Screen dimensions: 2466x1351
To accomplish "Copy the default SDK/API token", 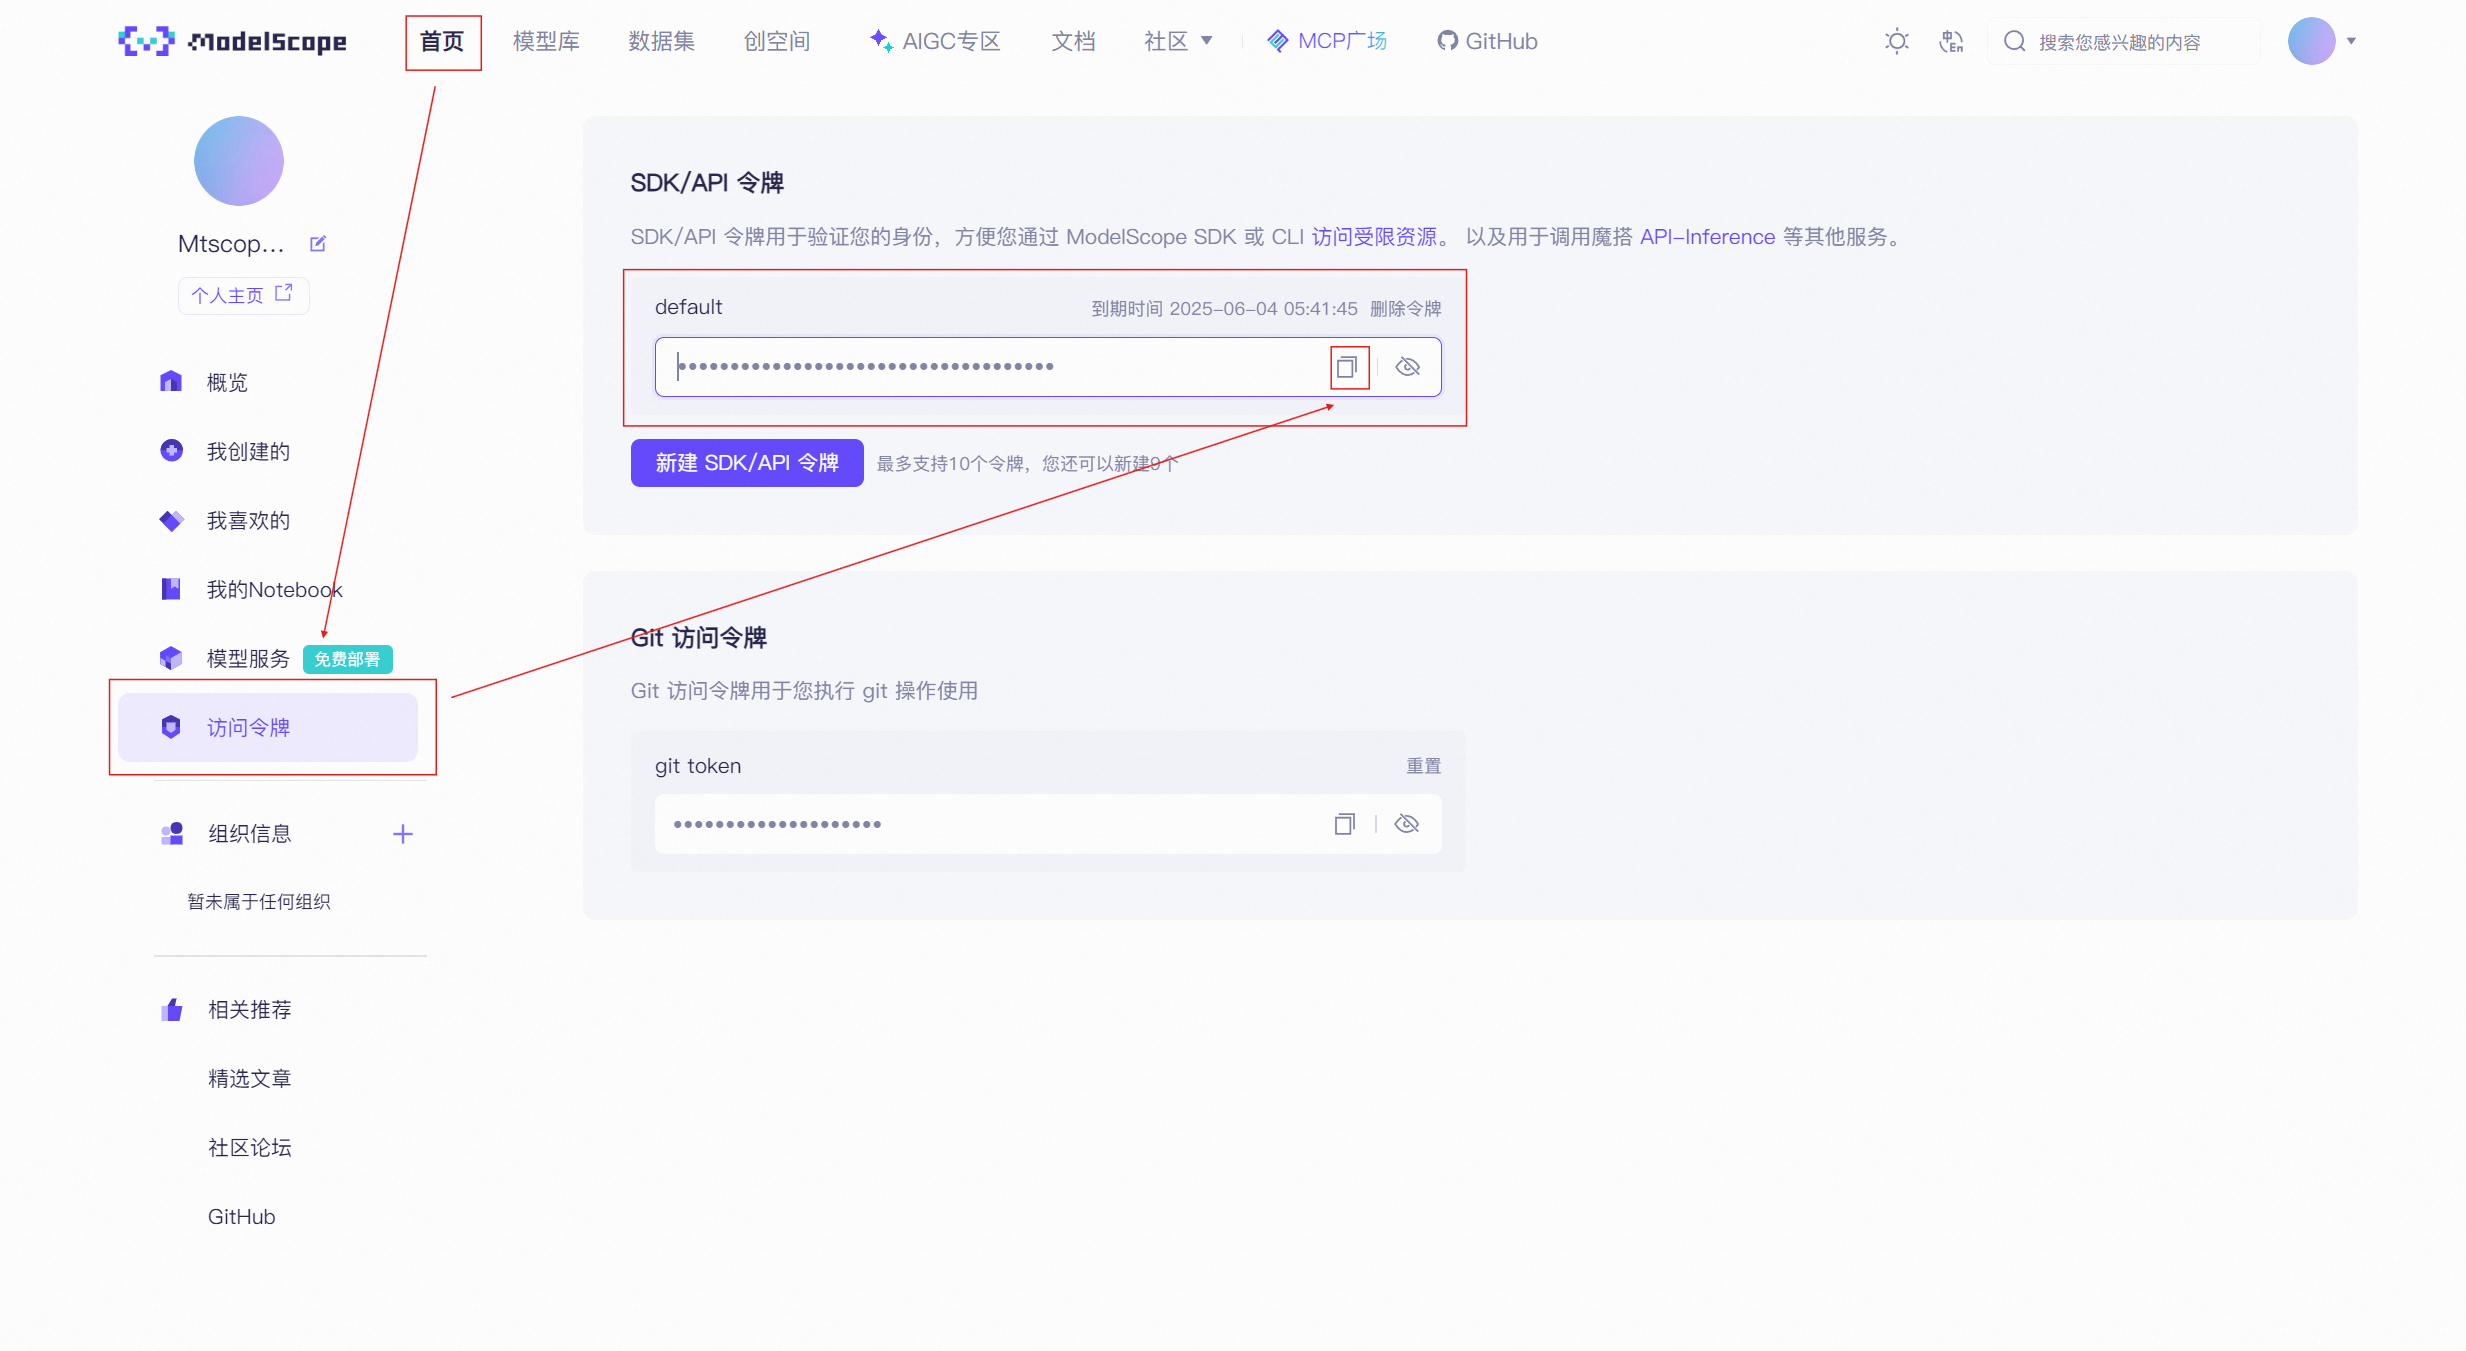I will tap(1349, 366).
